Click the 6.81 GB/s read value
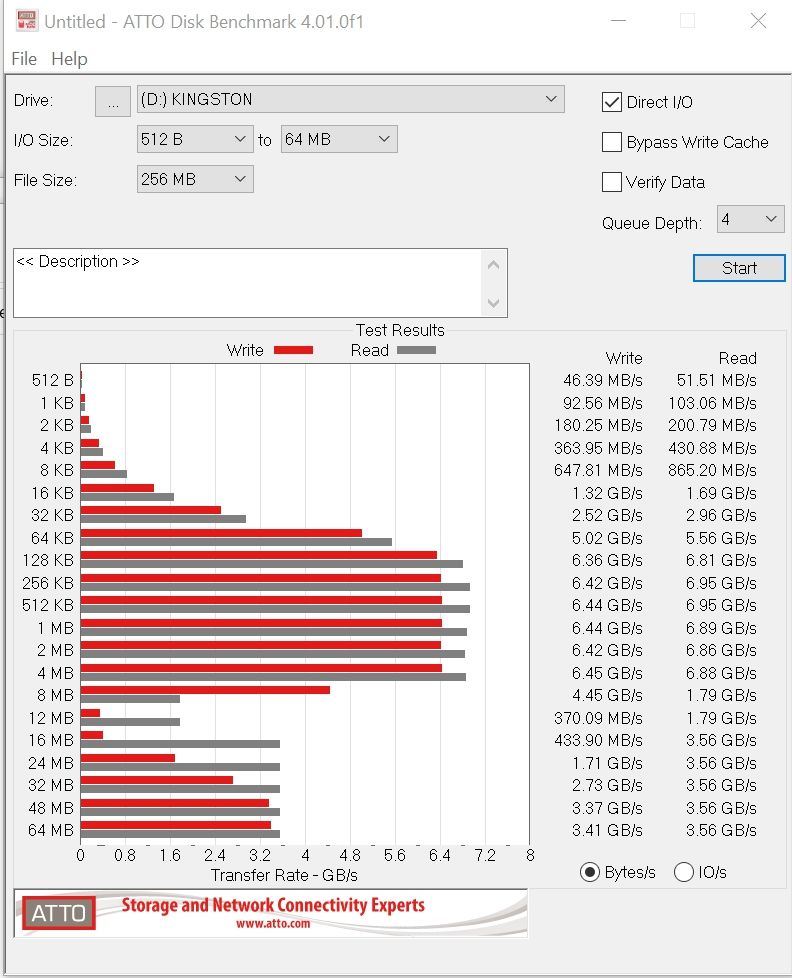Image resolution: width=792 pixels, height=978 pixels. click(721, 560)
